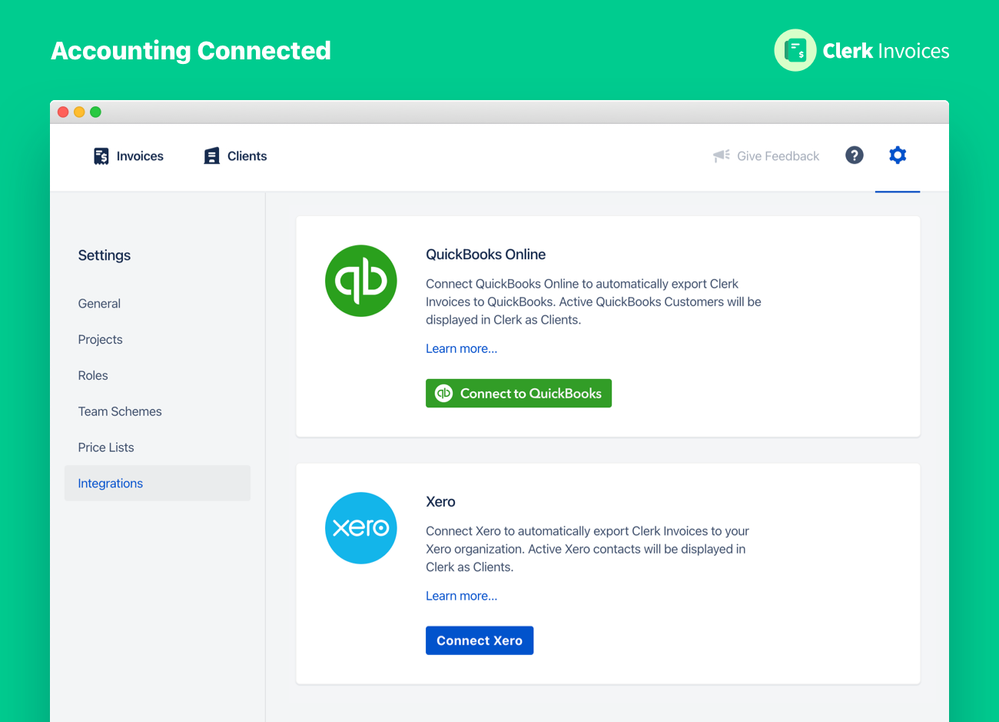The image size is (999, 722).
Task: Click the Clerk Invoices logo
Action: point(861,50)
